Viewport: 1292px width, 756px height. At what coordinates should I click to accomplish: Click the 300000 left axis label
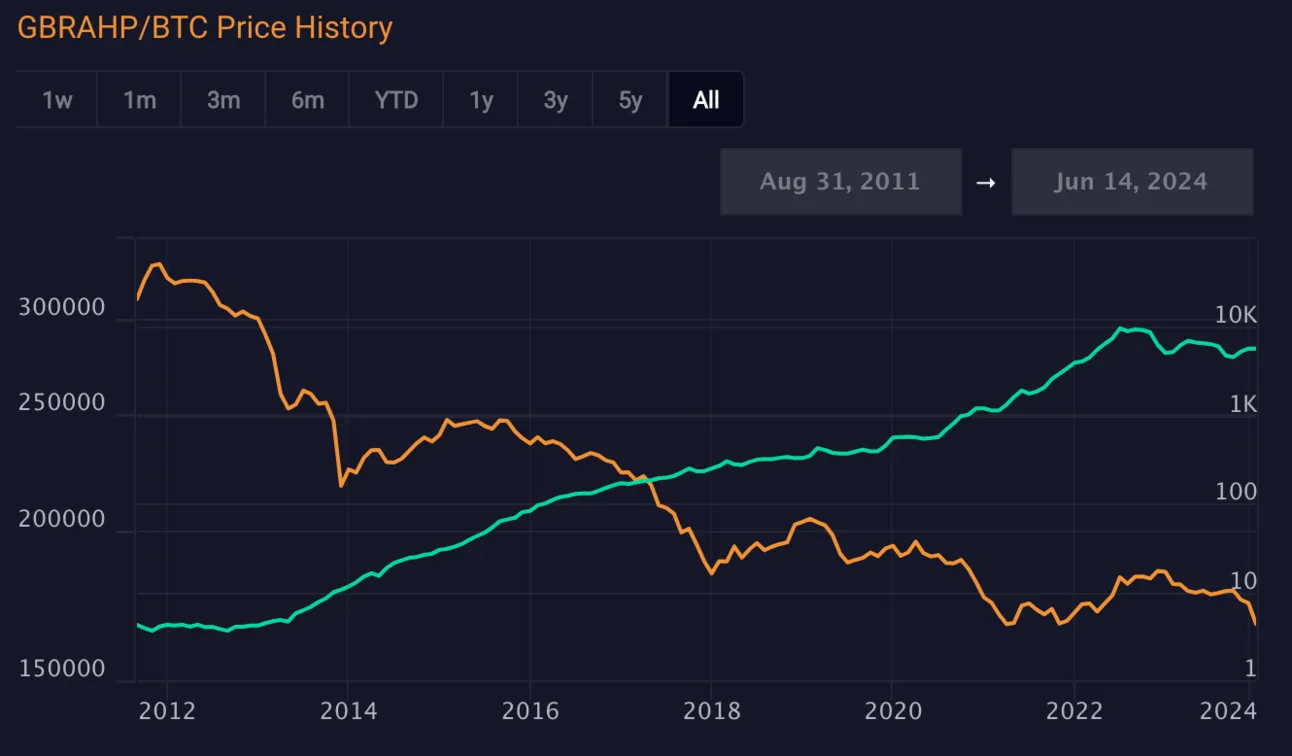62,308
